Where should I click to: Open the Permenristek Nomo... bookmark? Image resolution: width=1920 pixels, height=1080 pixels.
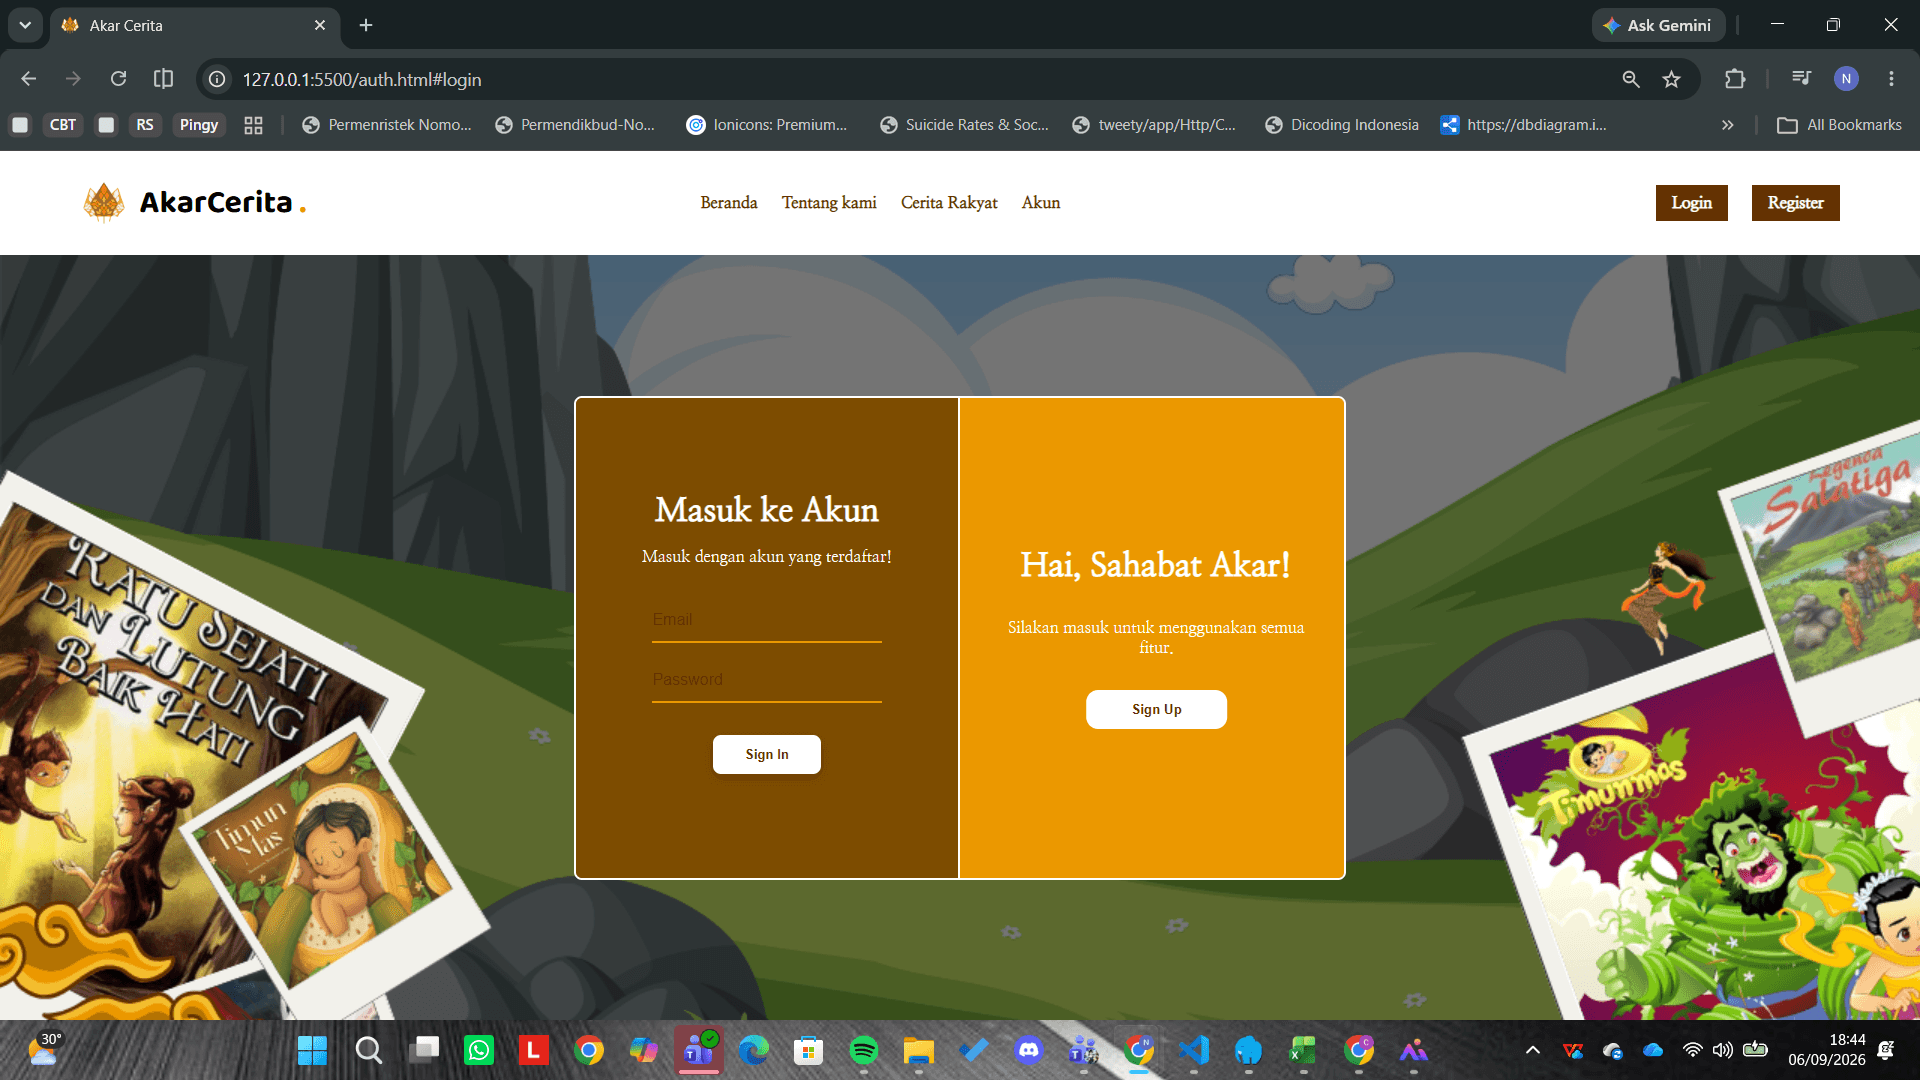tap(386, 125)
